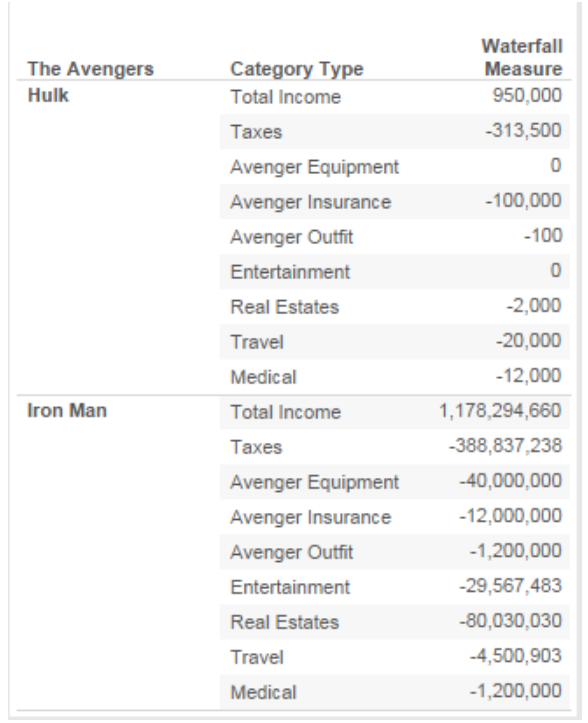Click Hulk's Avenger Insurance value -100,000

[523, 201]
